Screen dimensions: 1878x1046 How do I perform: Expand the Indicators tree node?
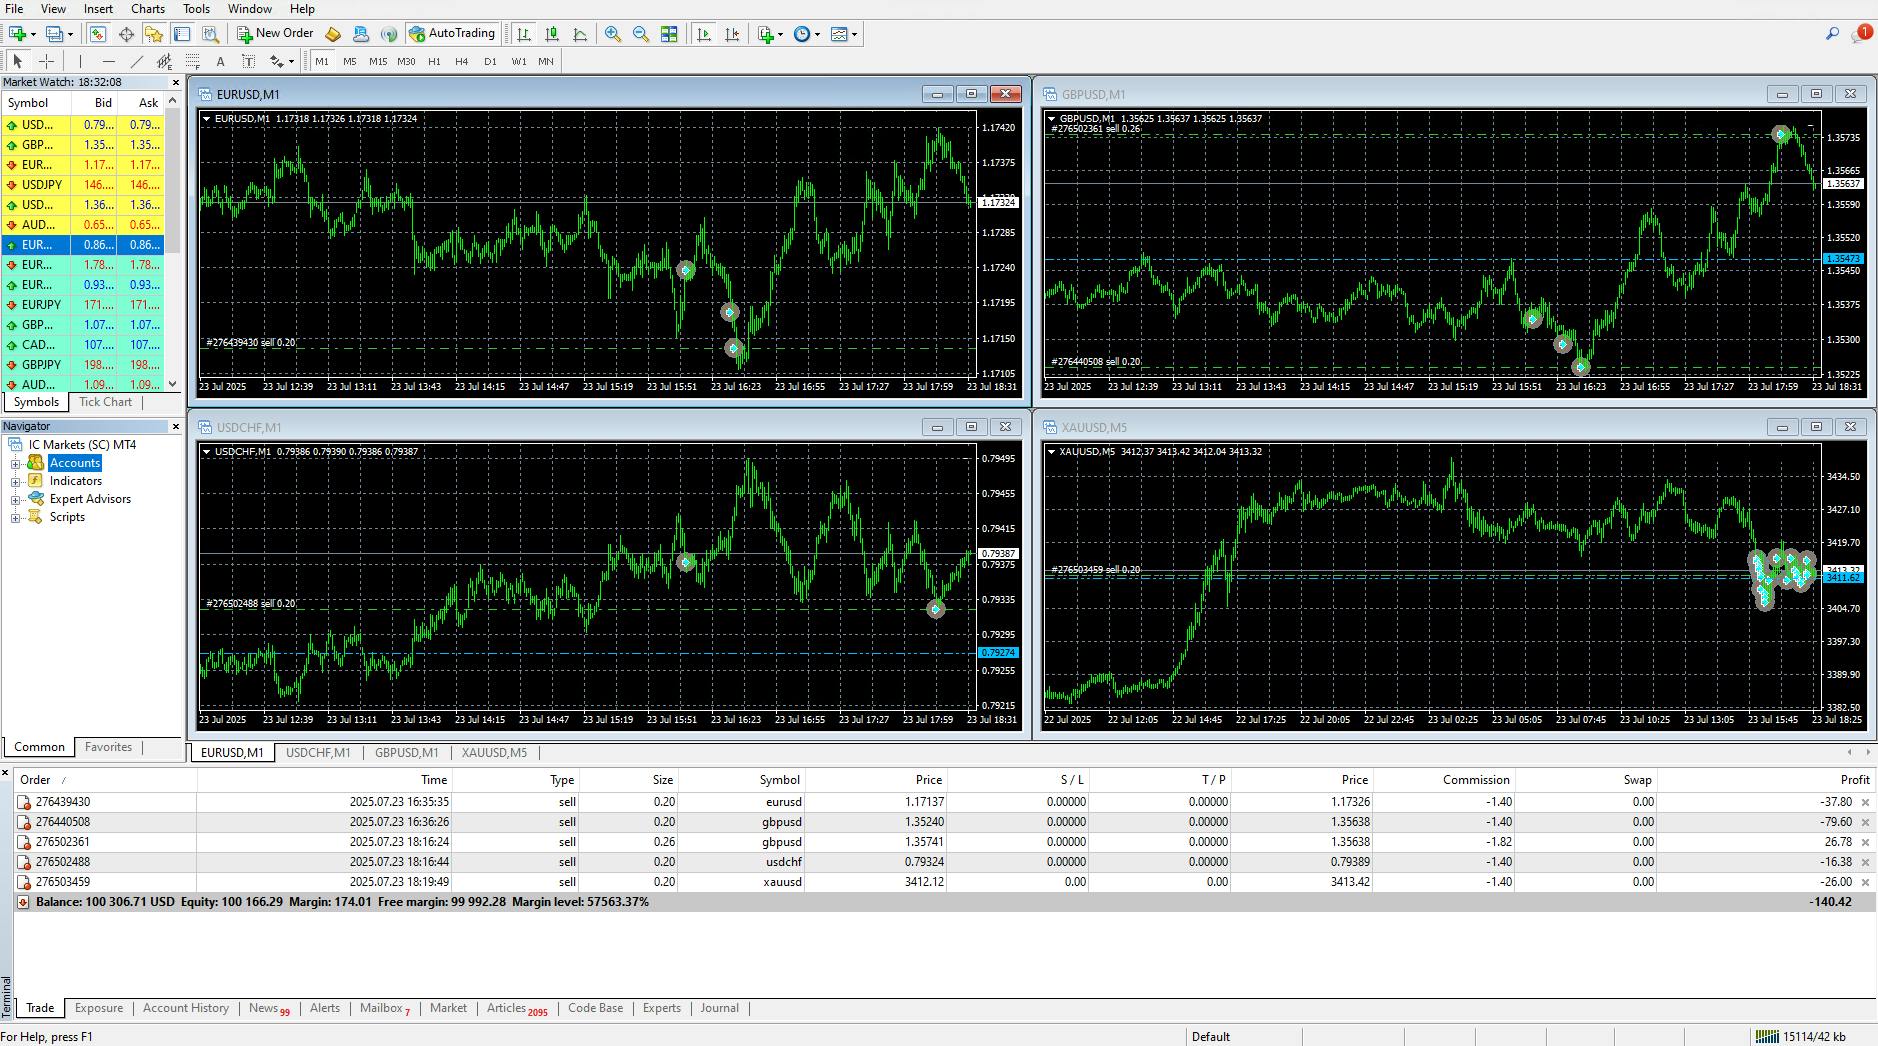pyautogui.click(x=15, y=481)
